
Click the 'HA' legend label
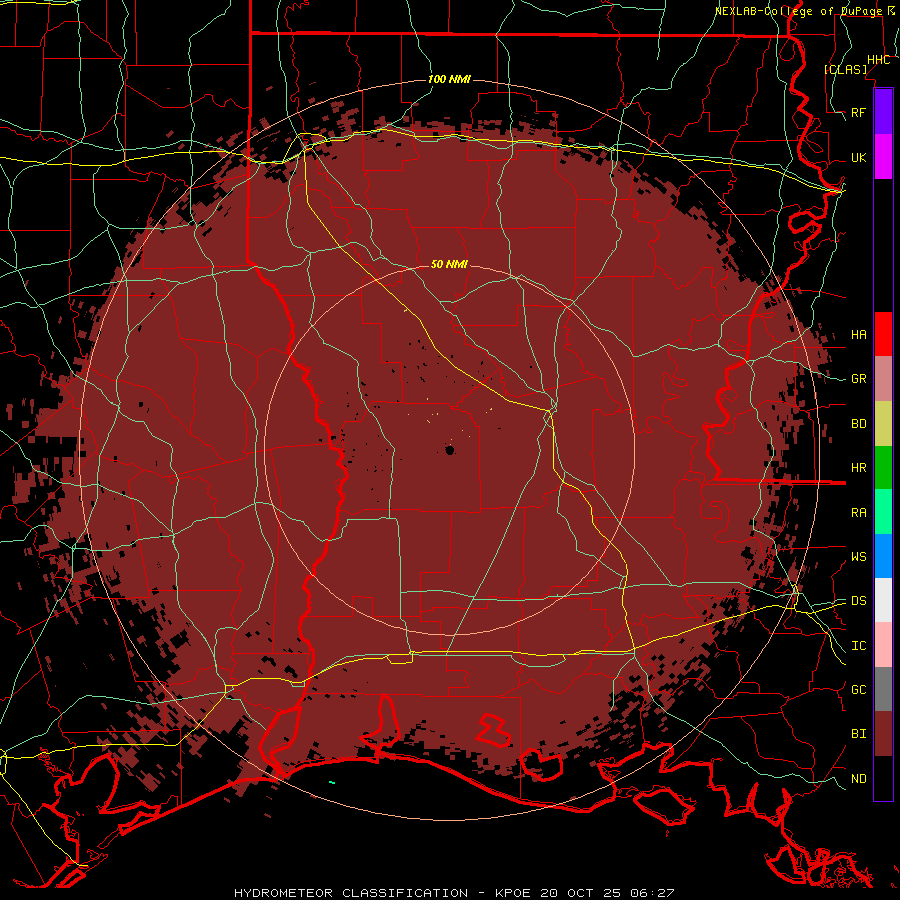(x=858, y=334)
